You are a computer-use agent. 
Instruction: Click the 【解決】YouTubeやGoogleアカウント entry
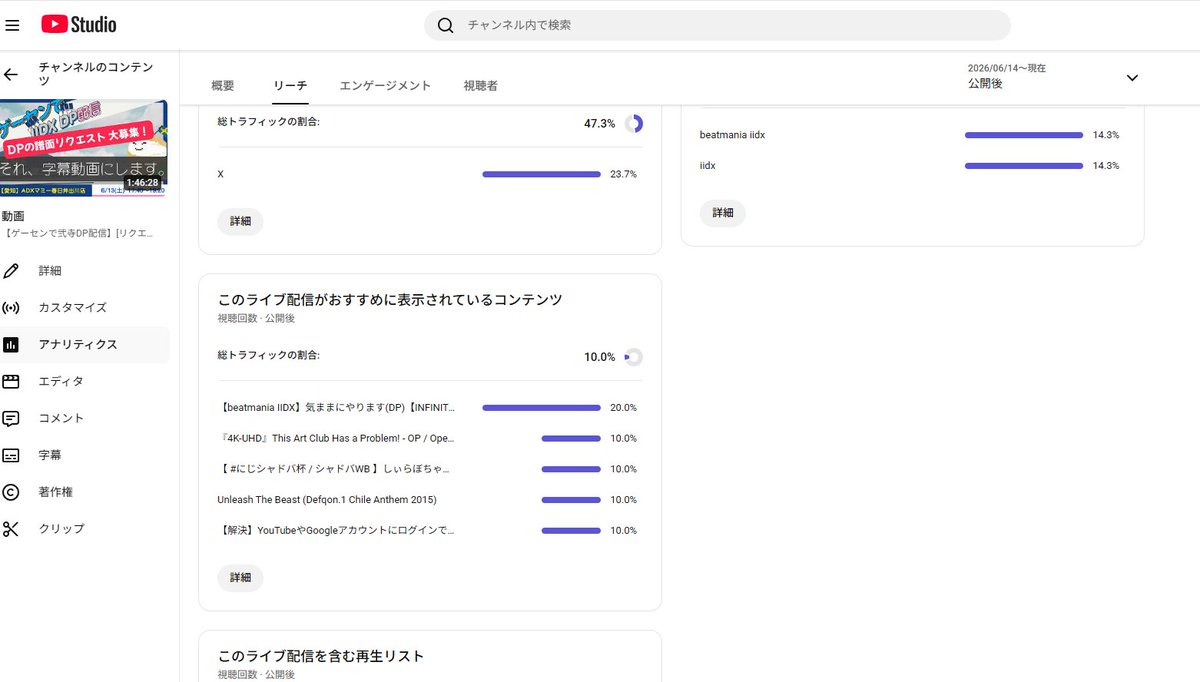click(336, 531)
